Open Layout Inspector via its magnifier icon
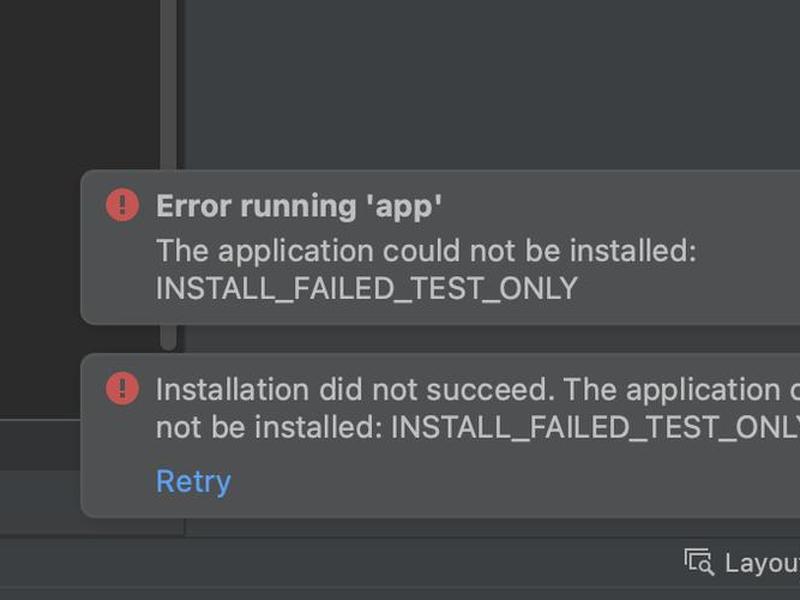Screen dimensions: 800x600 point(698,562)
